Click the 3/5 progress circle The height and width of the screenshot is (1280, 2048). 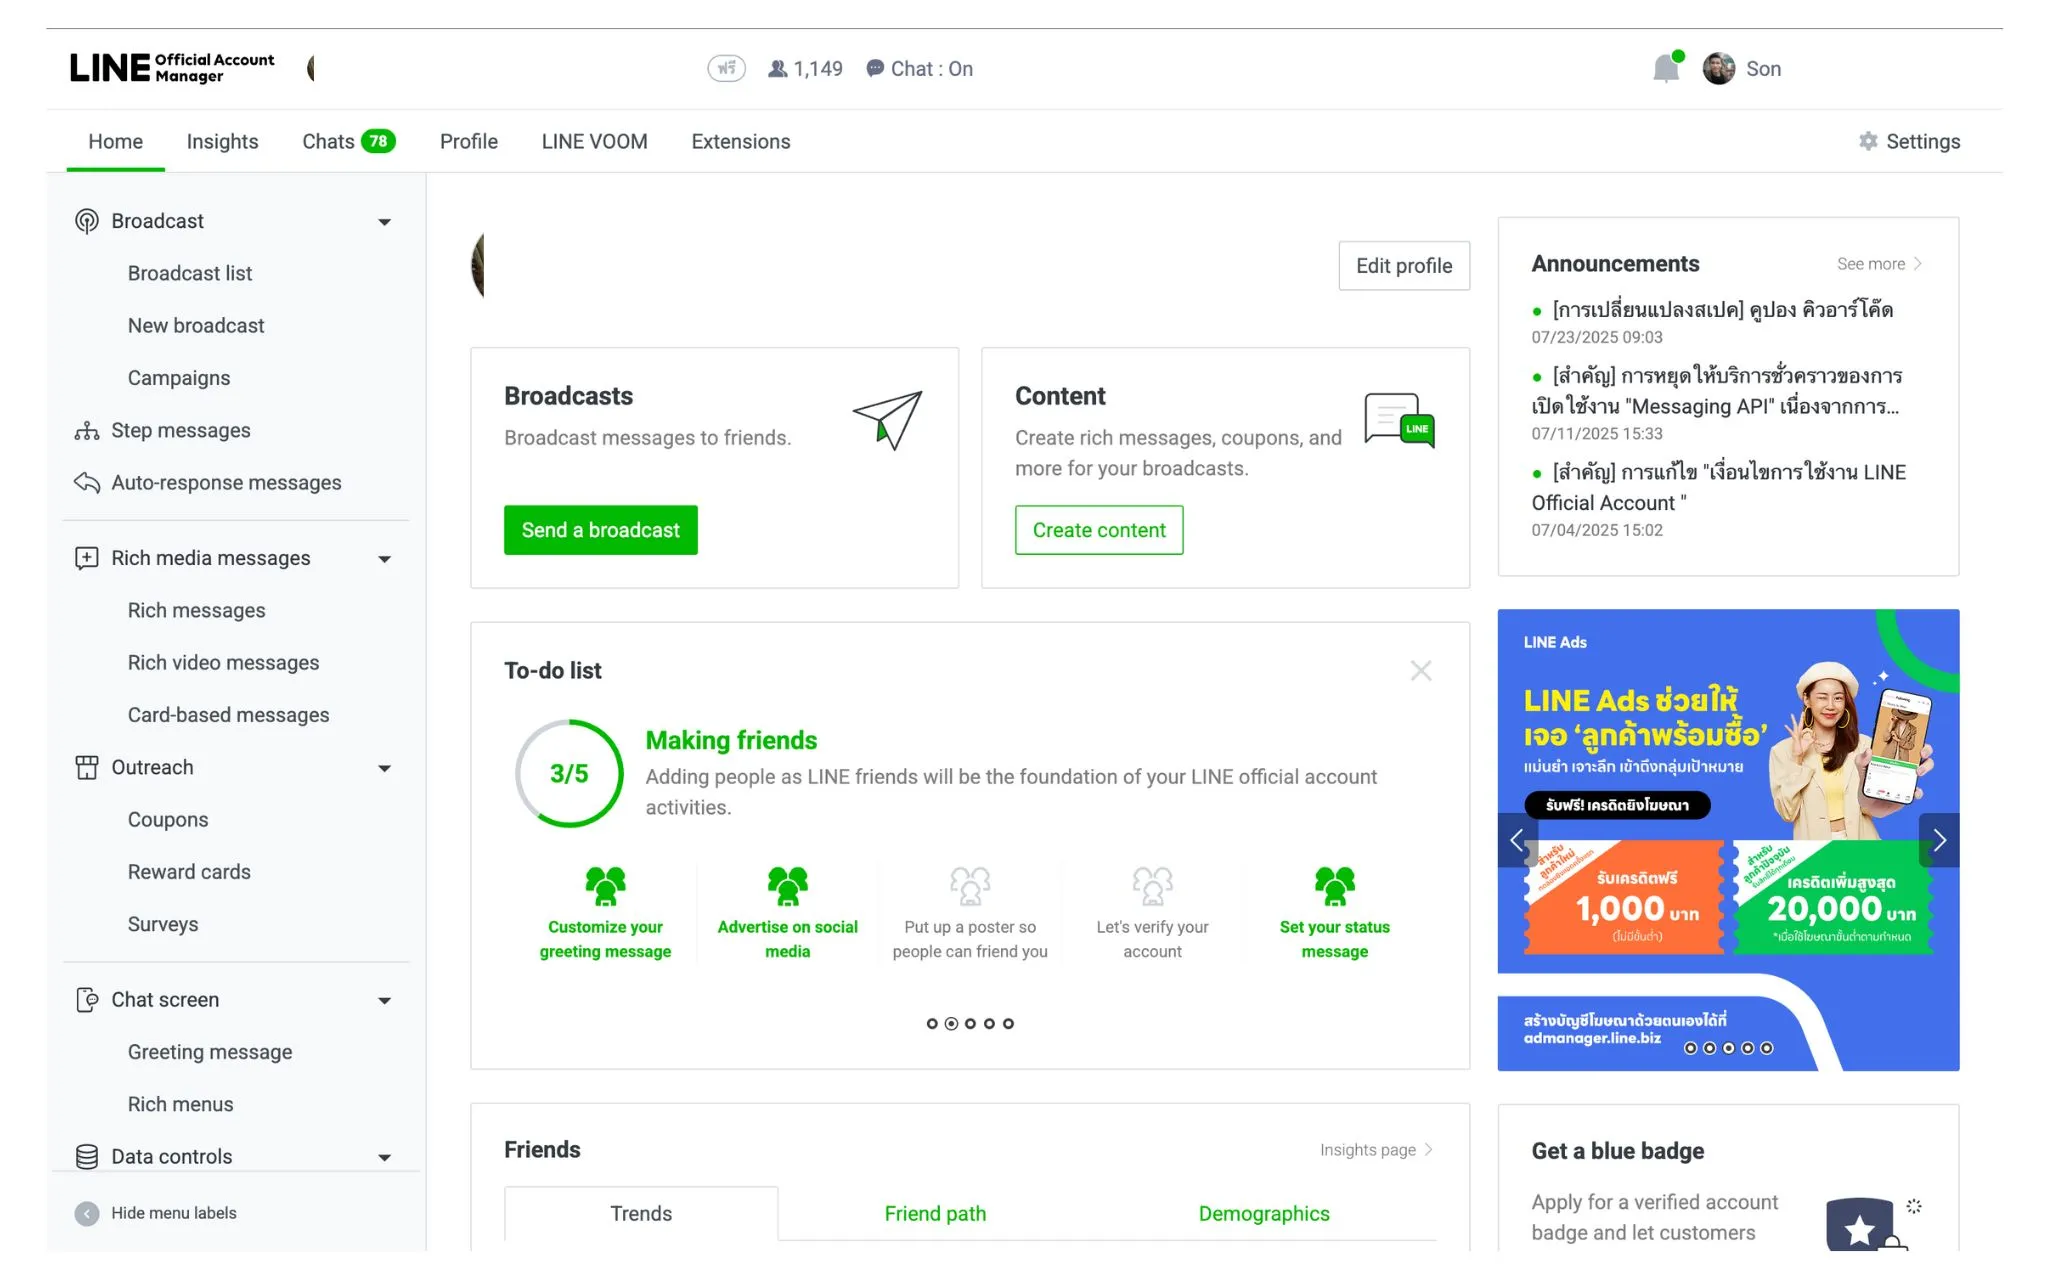569,773
